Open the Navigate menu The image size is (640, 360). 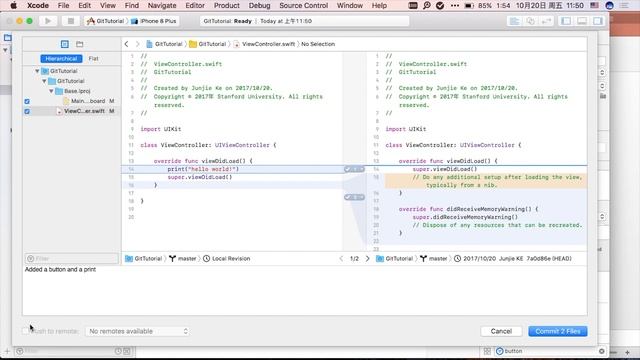pyautogui.click(x=162, y=5)
